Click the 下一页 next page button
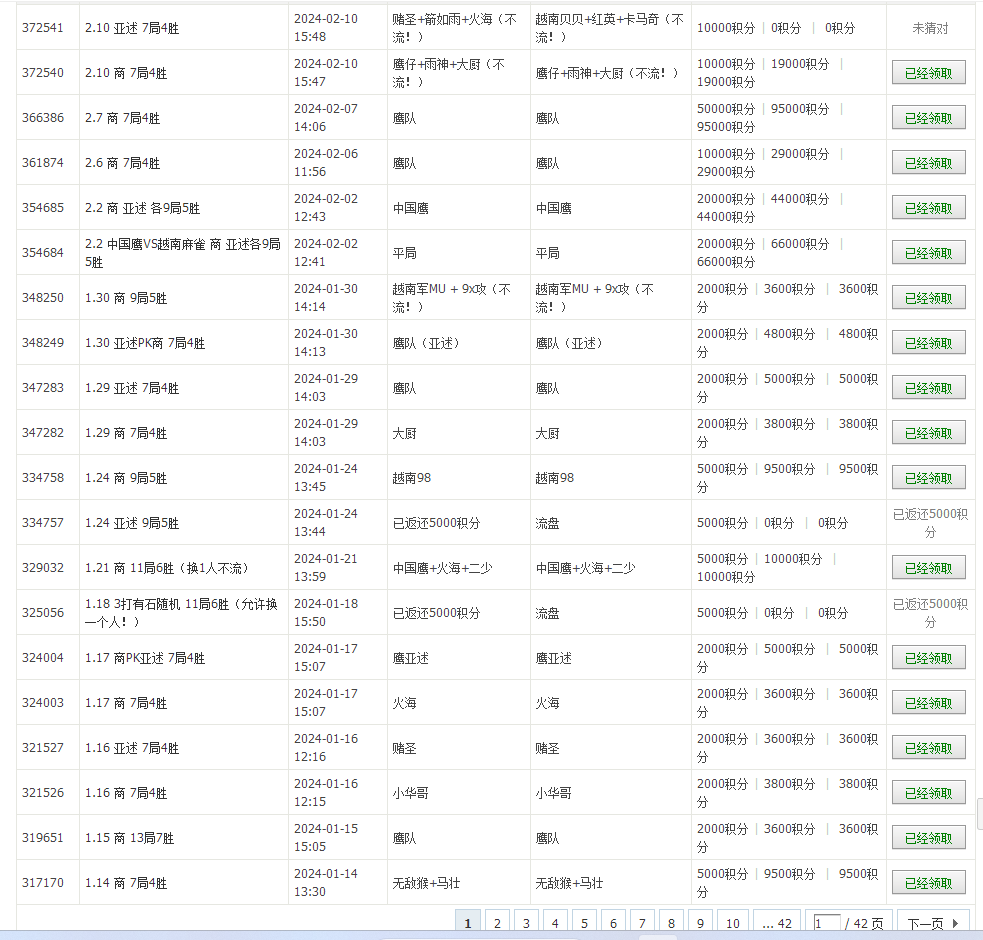Image resolution: width=983 pixels, height=940 pixels. point(932,923)
